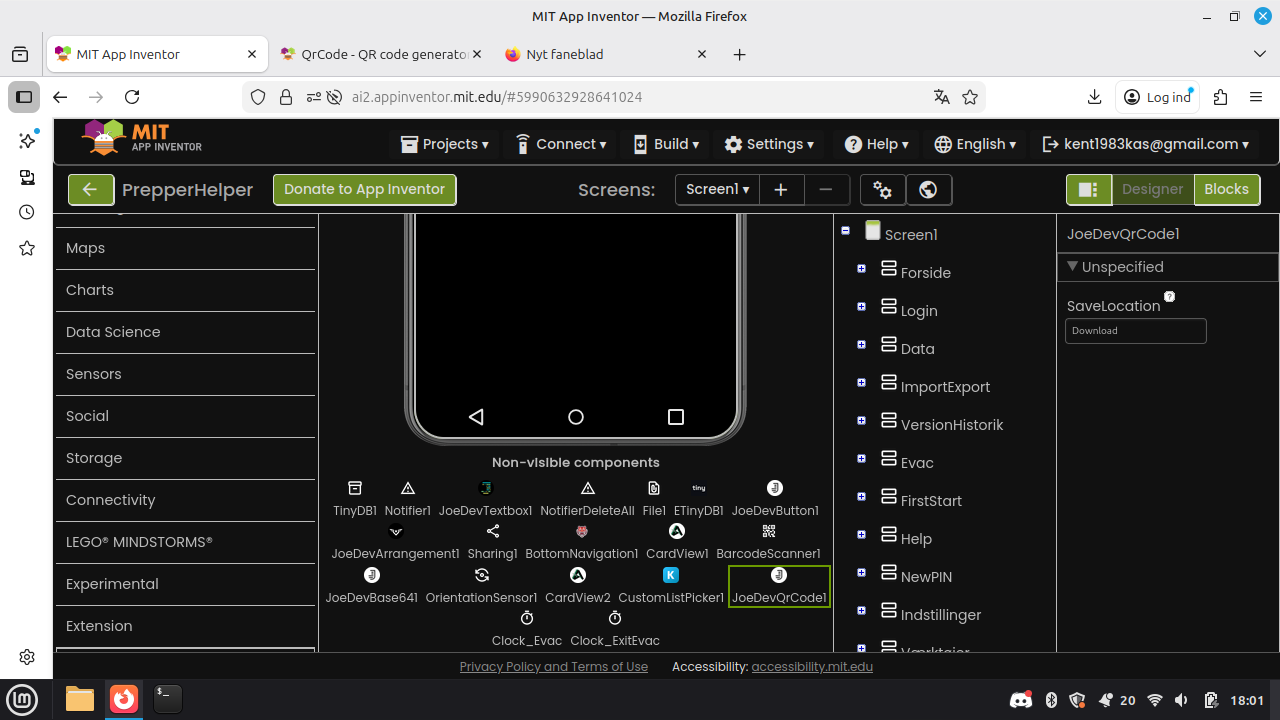Switch to Designer view
This screenshot has height=720, width=1280.
(1152, 189)
